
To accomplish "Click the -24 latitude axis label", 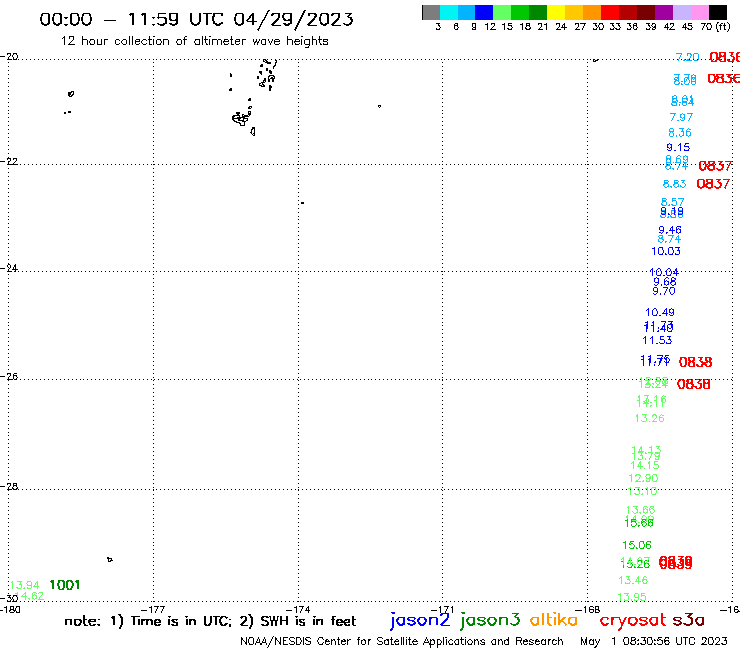I will point(9,268).
